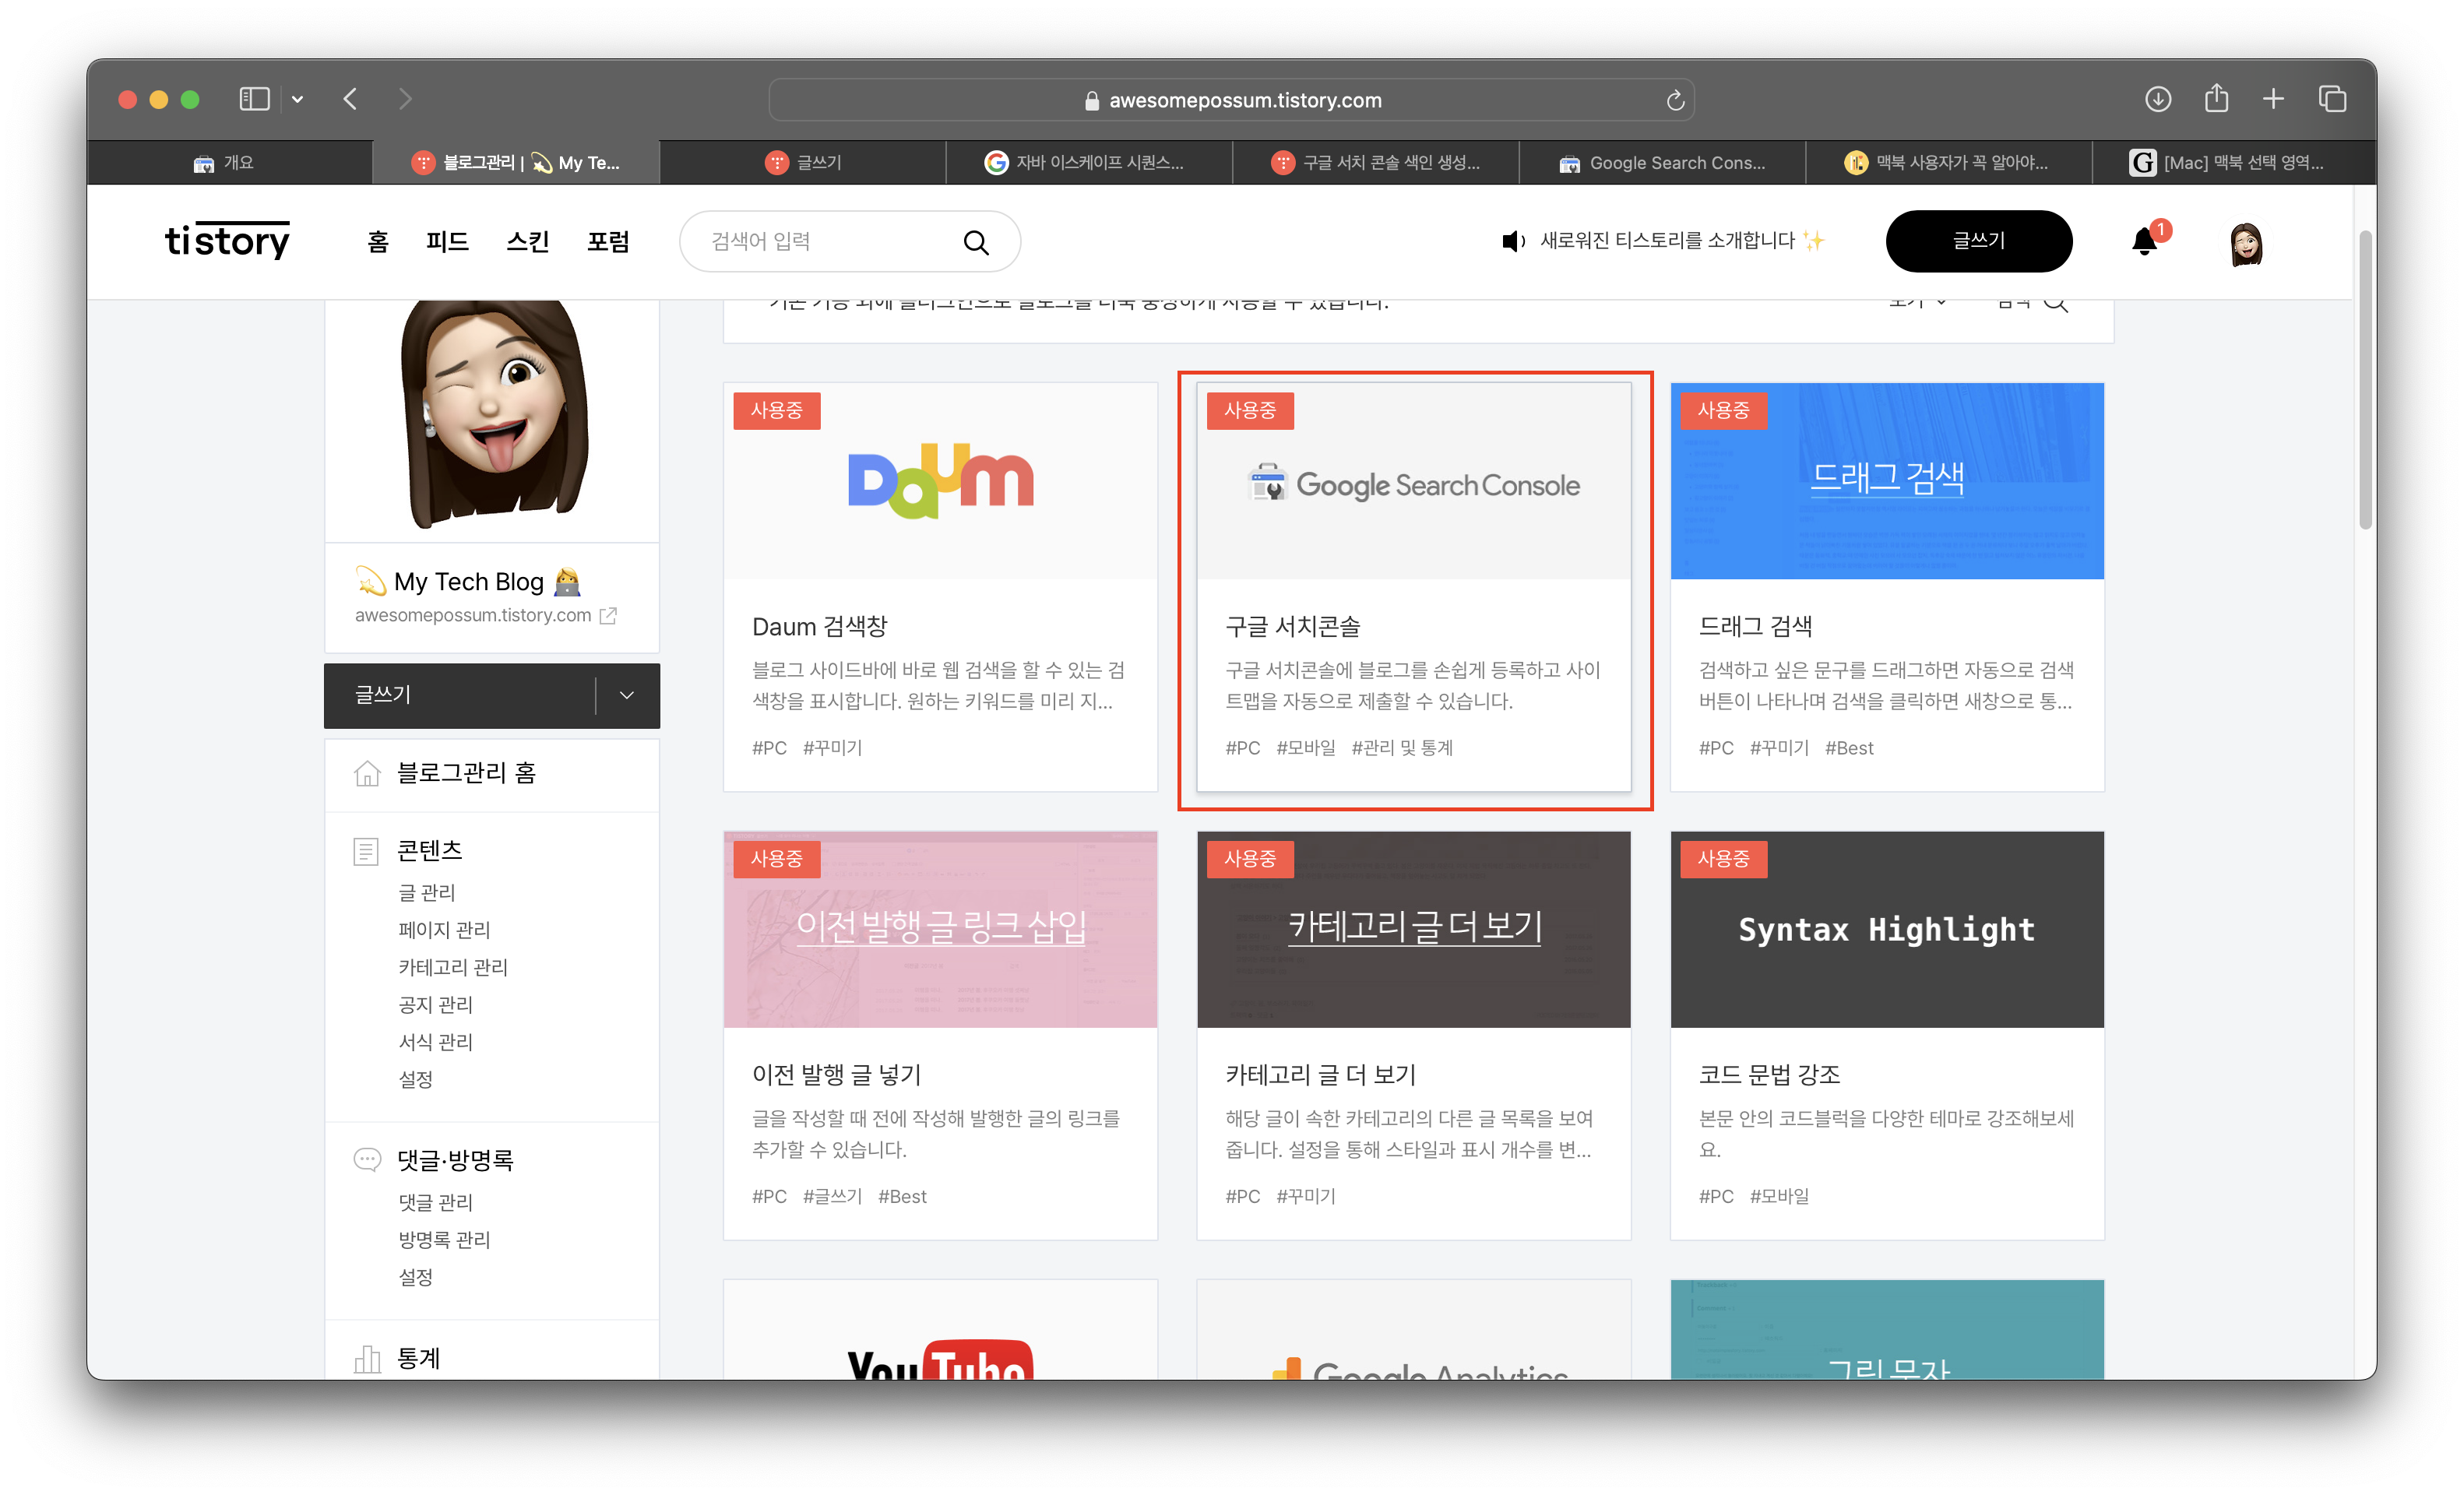Switch to the Google Search Cons... tab
Viewport: 2464px width, 1495px height.
pos(1662,162)
